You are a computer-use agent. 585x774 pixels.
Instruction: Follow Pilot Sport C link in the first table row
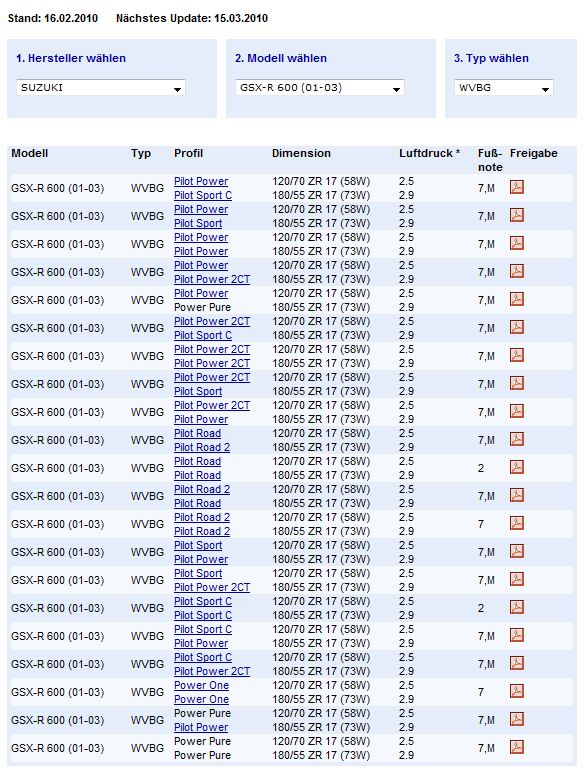[203, 195]
